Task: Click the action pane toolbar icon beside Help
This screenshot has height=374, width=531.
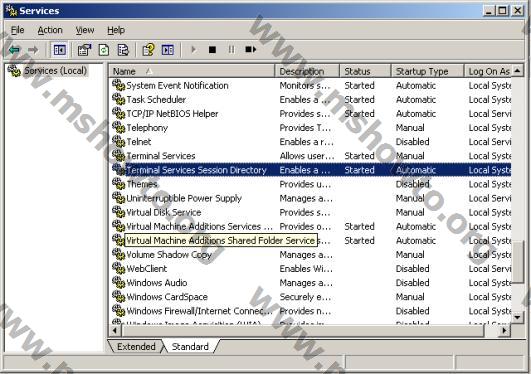Action: 168,50
